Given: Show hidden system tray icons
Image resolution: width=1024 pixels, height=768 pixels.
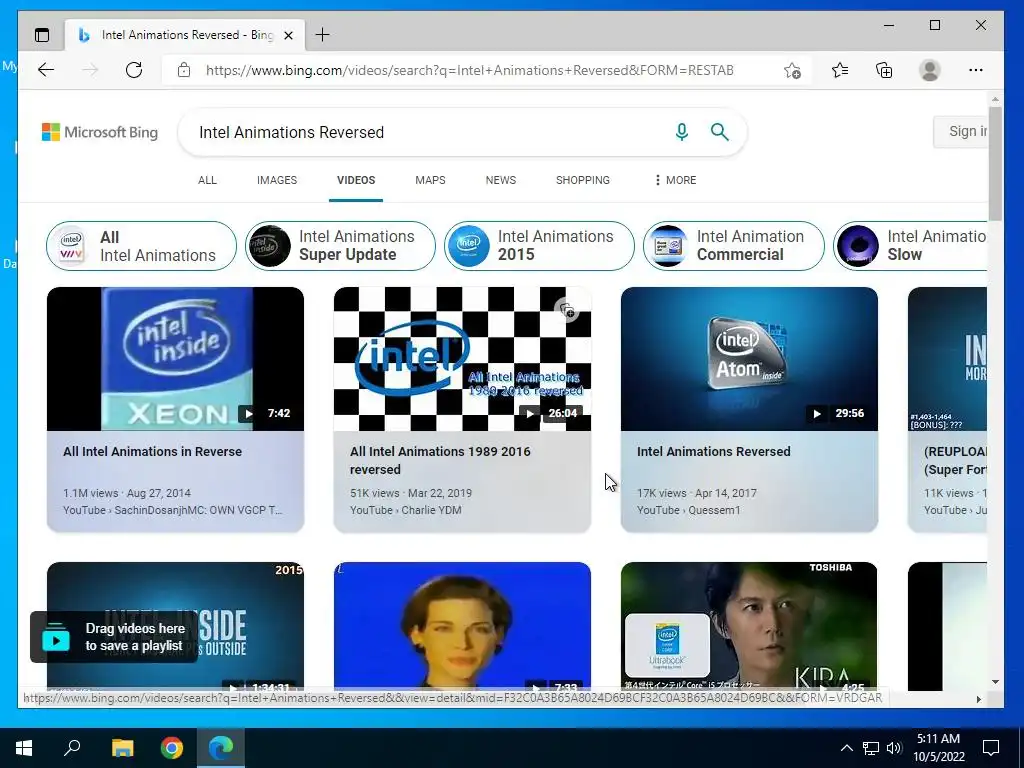Looking at the screenshot, I should click(846, 748).
